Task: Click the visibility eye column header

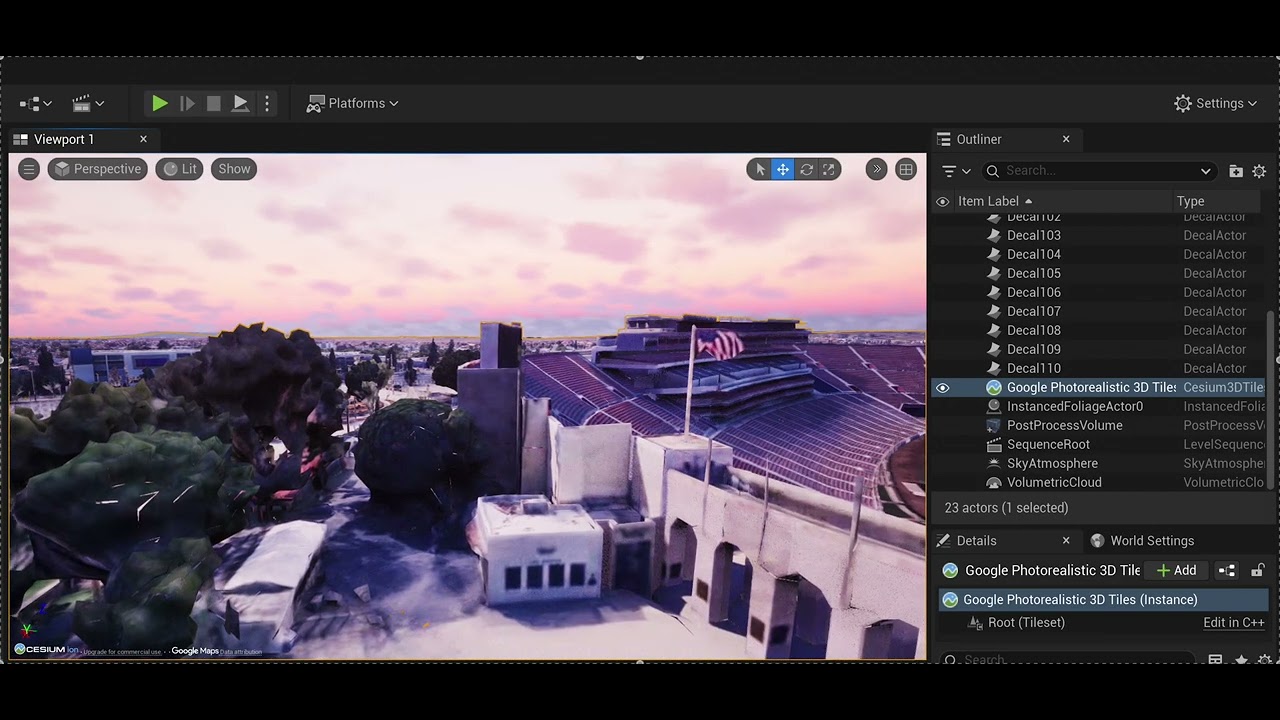Action: tap(942, 201)
